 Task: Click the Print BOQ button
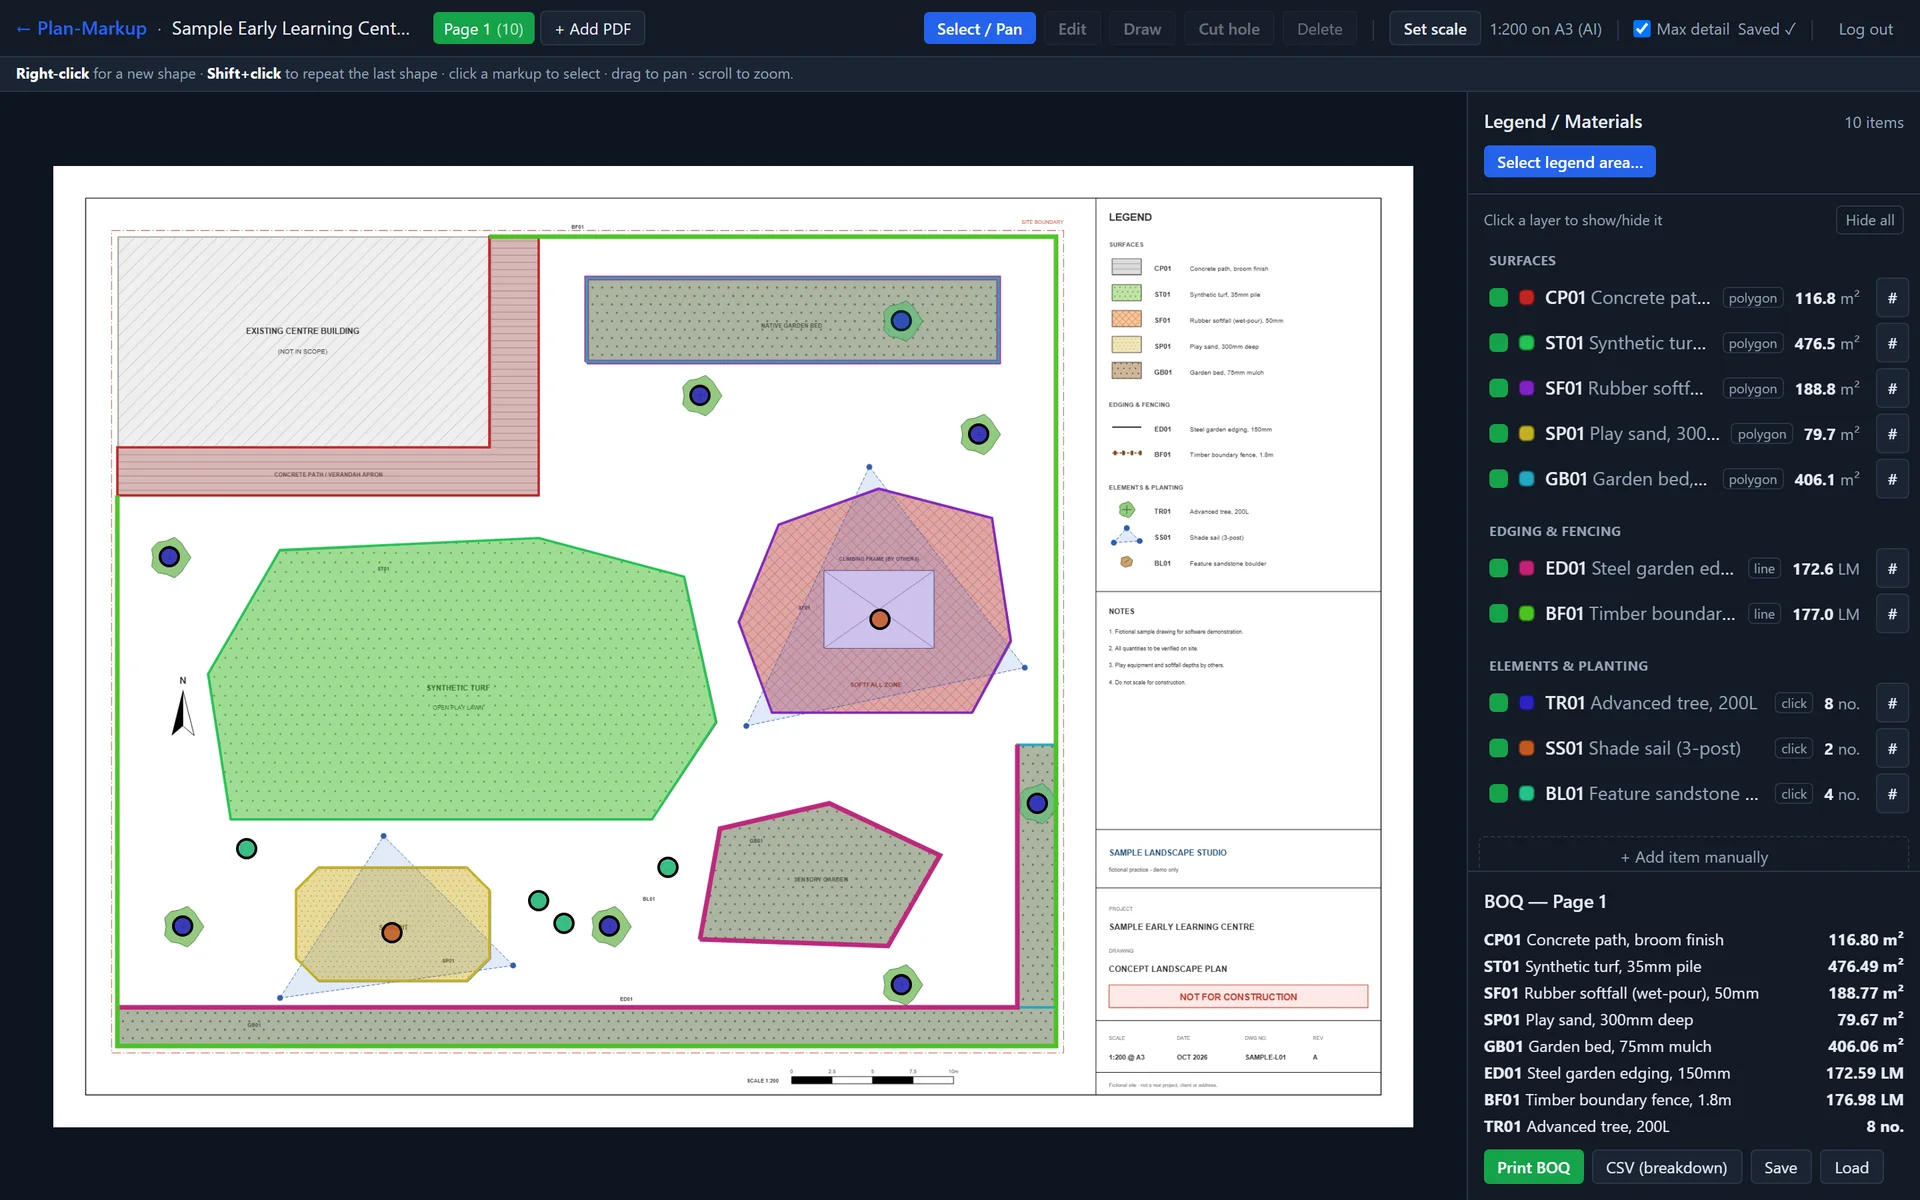pos(1532,1167)
